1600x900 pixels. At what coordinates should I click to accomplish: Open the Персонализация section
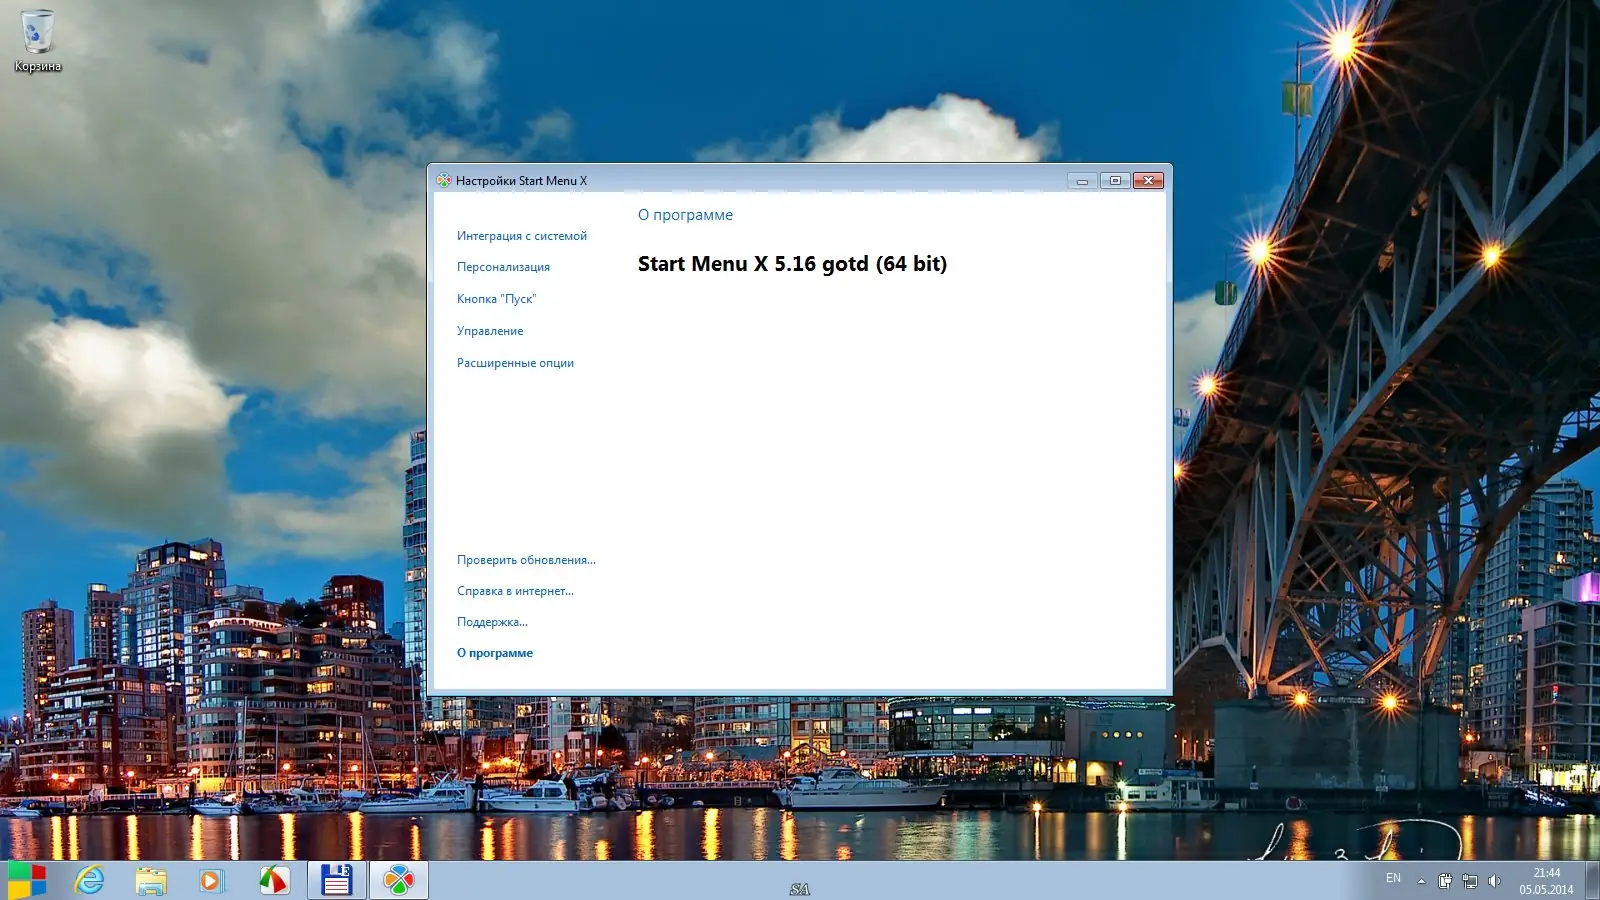point(503,267)
